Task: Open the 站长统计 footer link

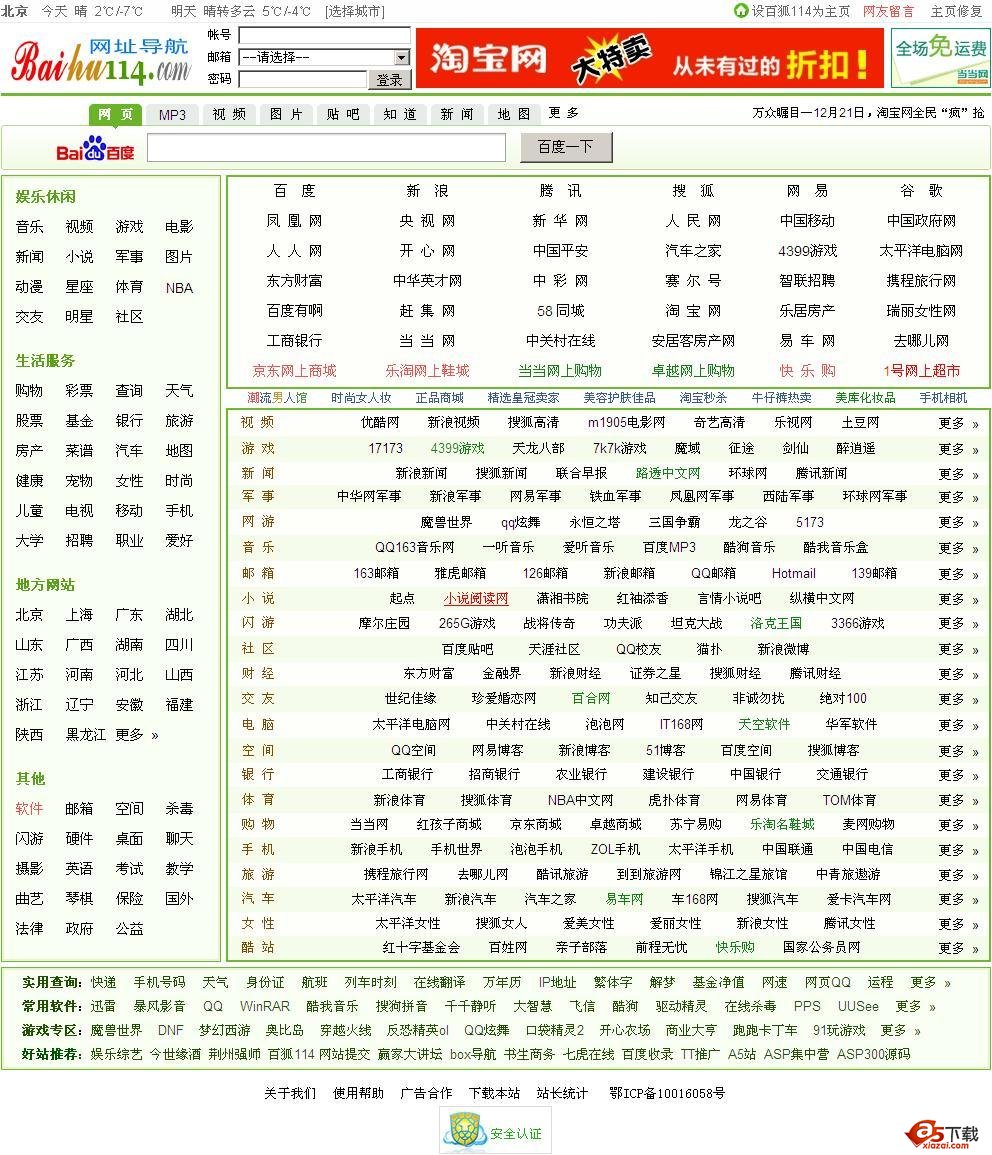Action: pos(563,1093)
